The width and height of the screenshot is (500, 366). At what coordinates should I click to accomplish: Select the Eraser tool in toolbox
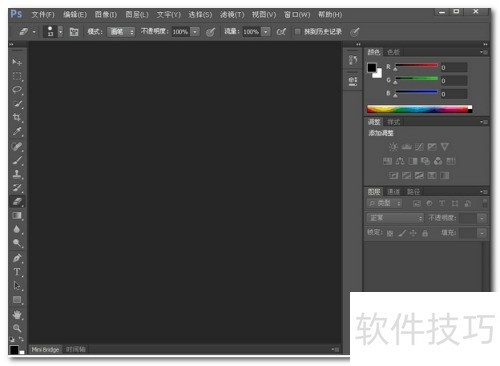tap(17, 201)
